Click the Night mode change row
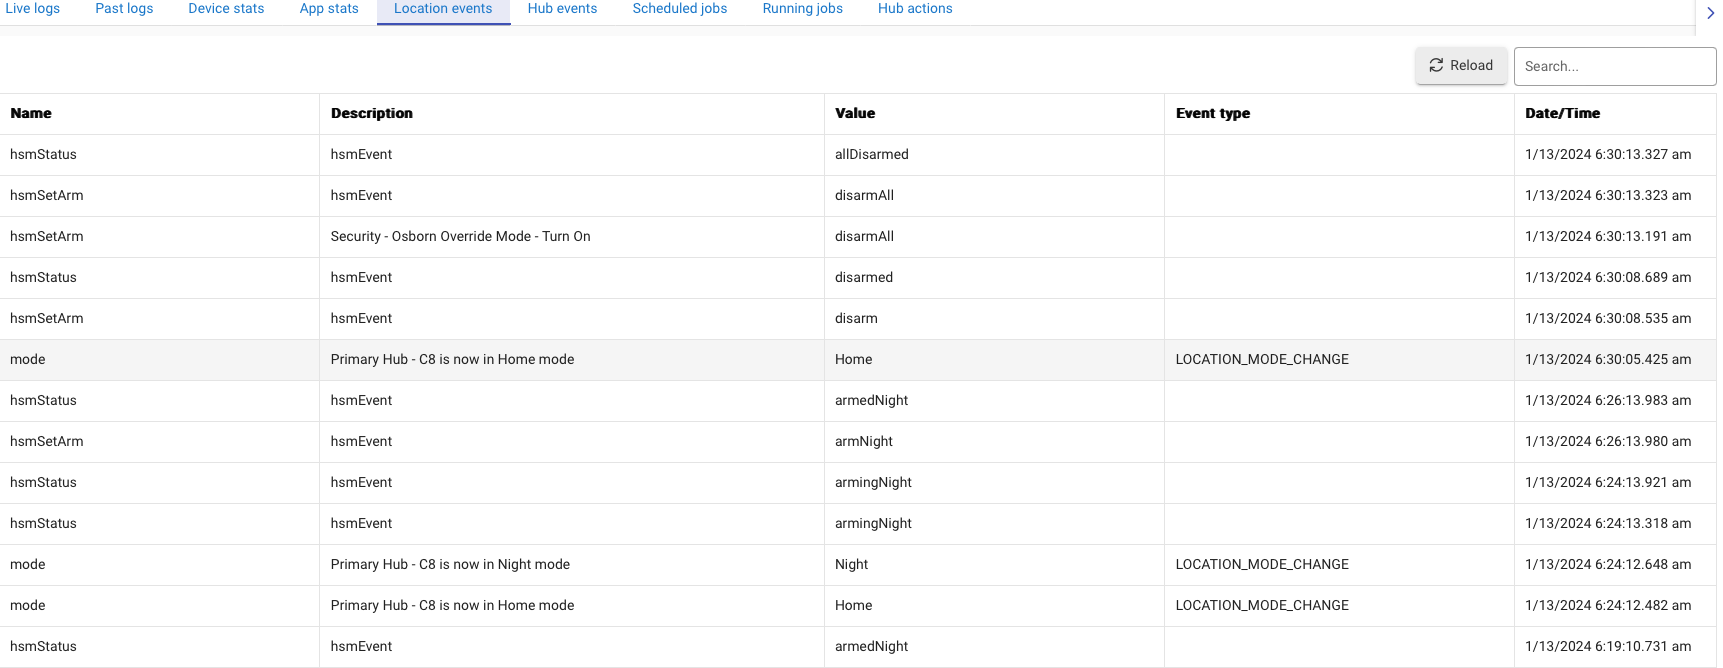 [x=450, y=565]
